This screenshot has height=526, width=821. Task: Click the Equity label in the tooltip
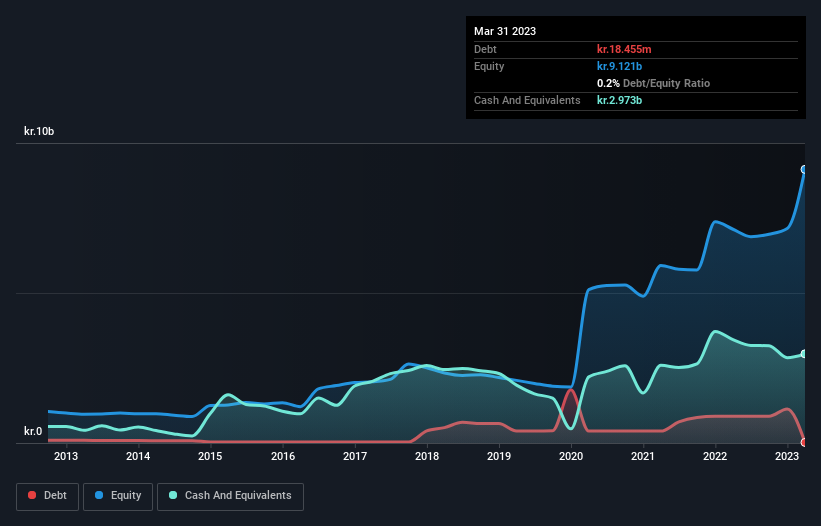[x=489, y=66]
